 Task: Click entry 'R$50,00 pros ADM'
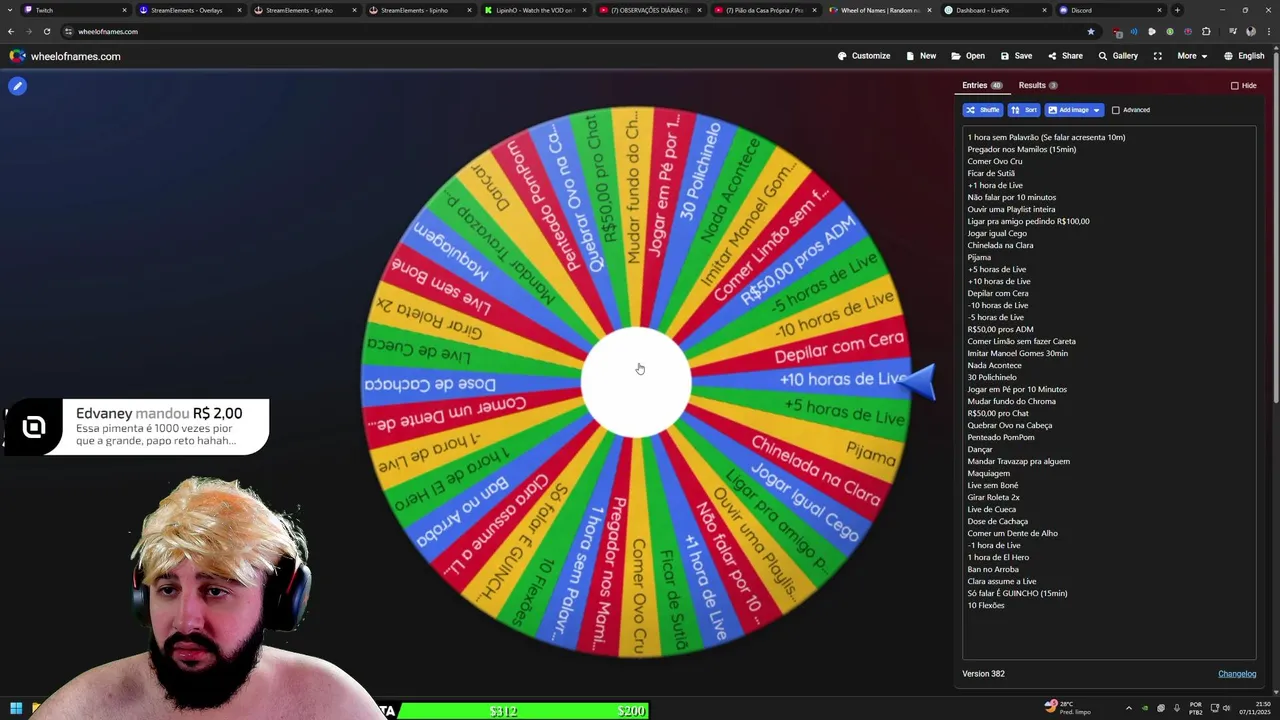pos(1000,329)
